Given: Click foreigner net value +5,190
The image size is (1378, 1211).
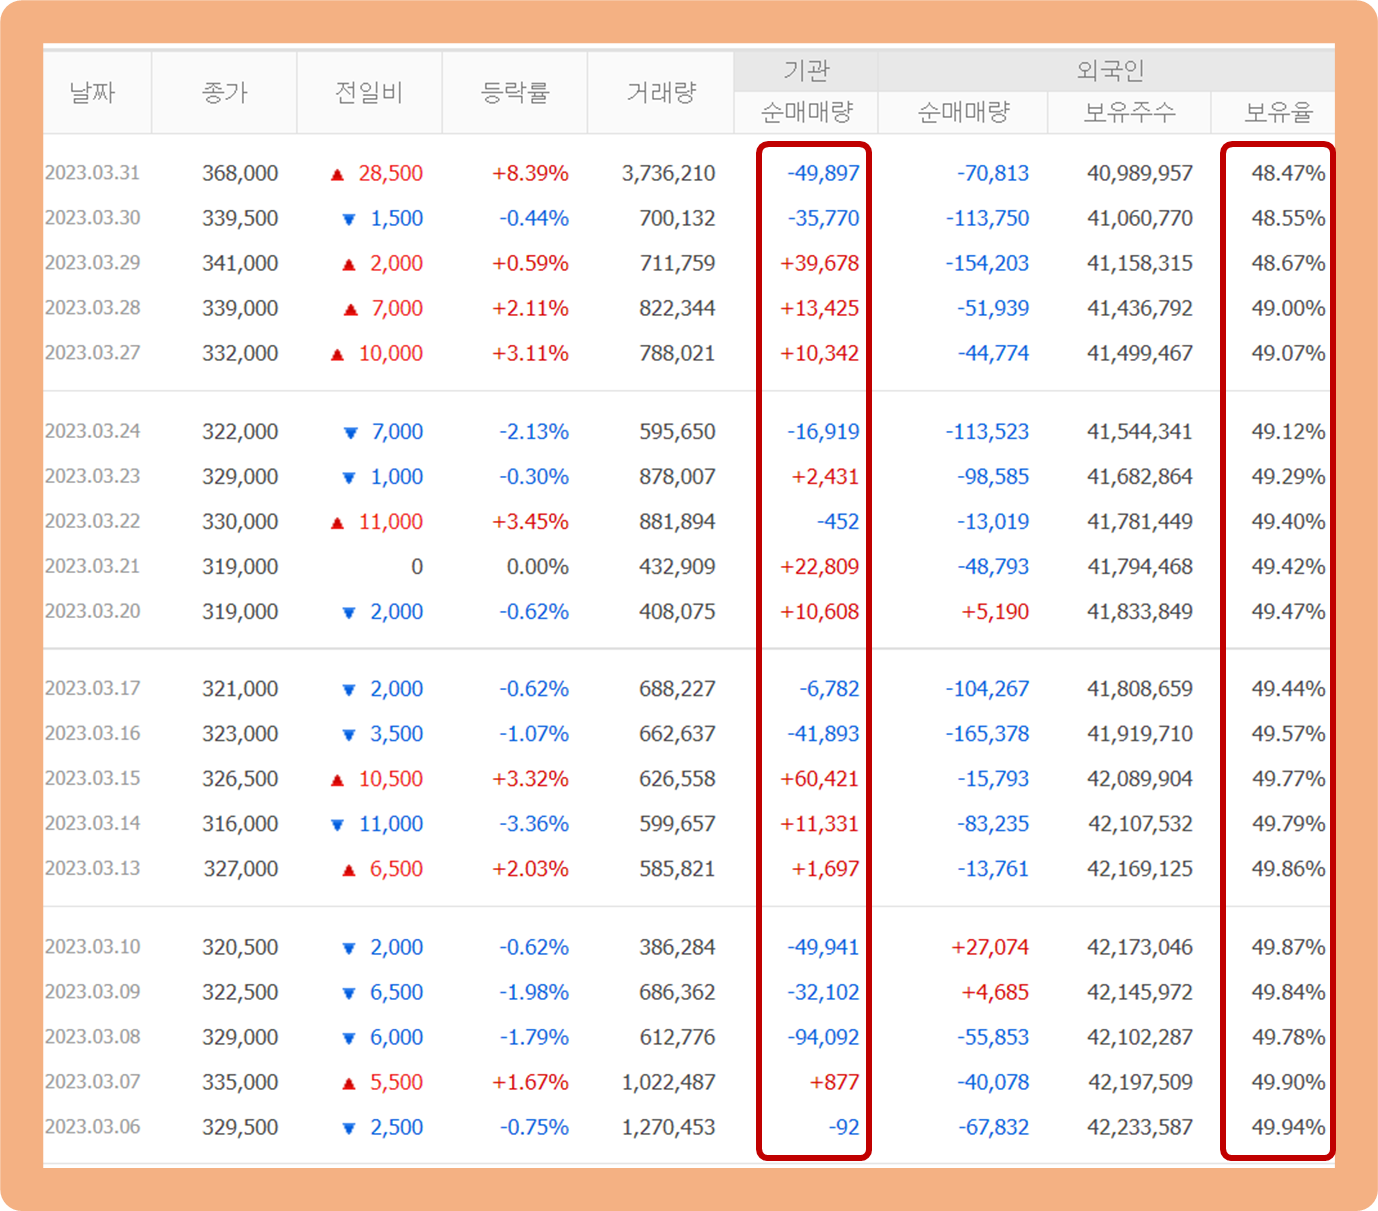Looking at the screenshot, I should [995, 612].
